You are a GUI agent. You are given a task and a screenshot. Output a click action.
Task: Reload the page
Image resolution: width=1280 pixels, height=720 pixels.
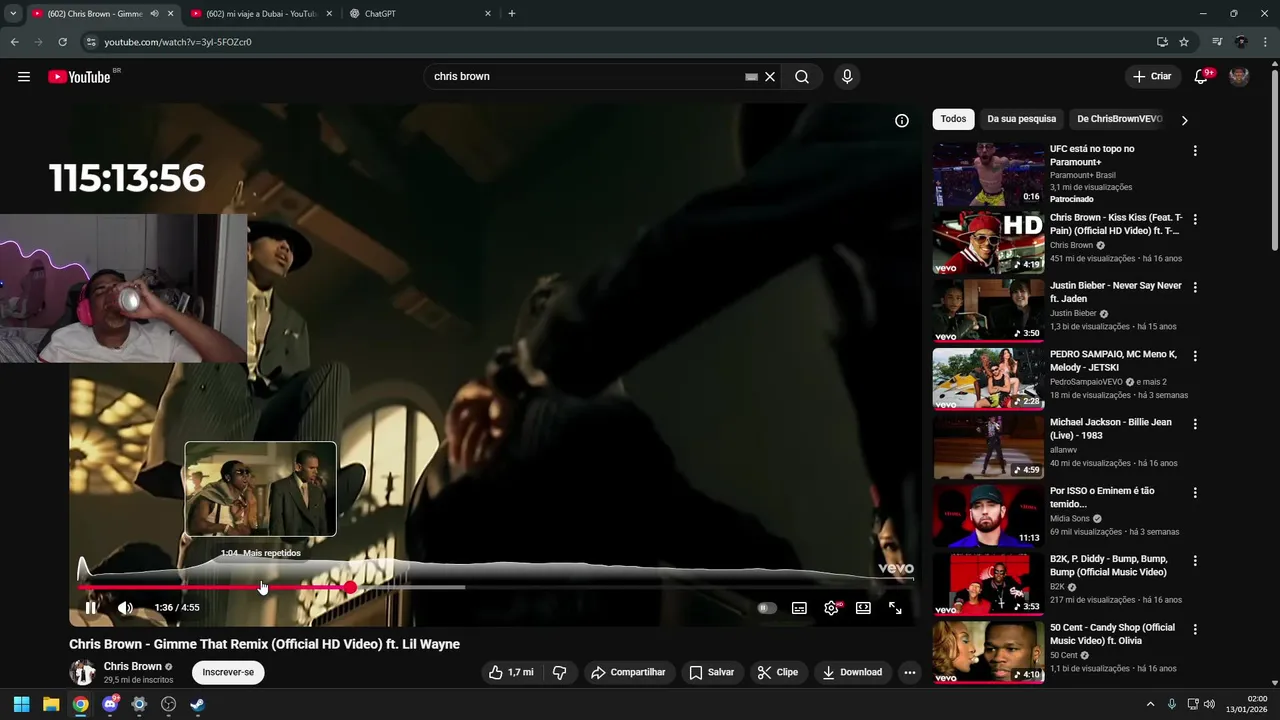(x=62, y=42)
